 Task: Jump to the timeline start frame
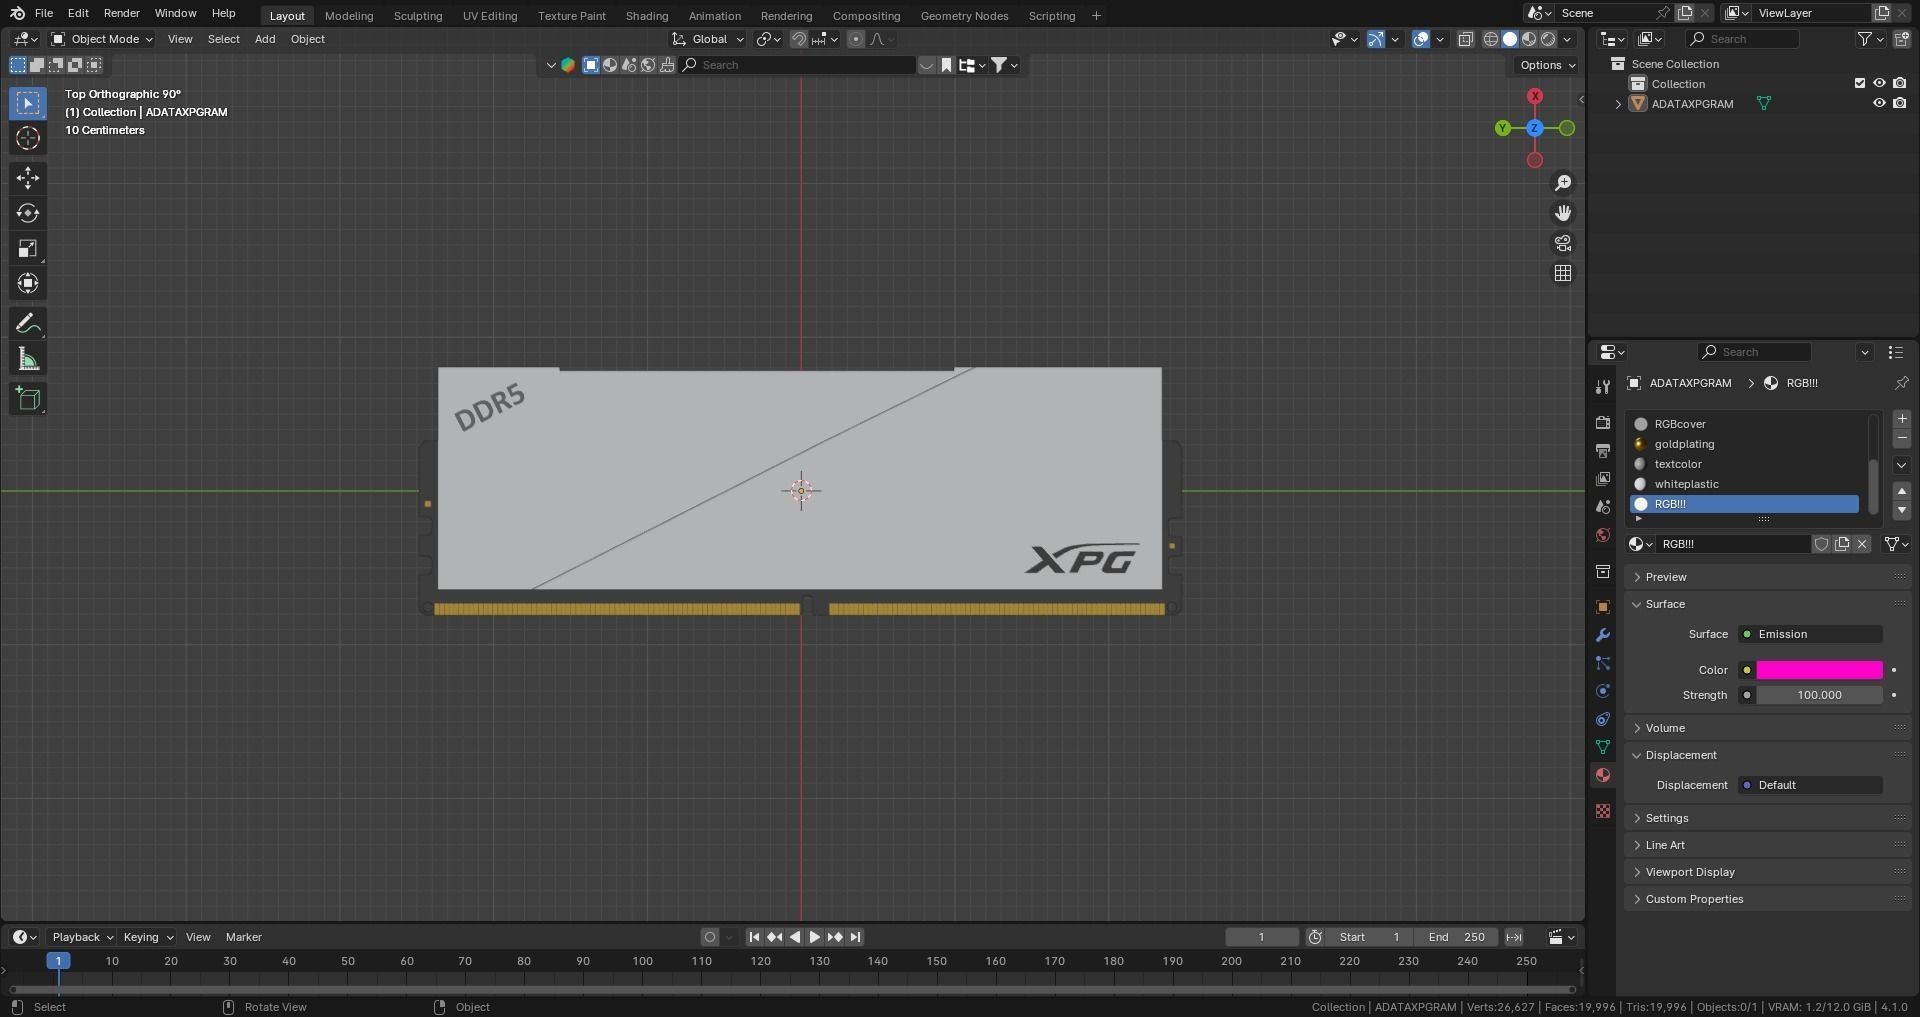point(754,937)
